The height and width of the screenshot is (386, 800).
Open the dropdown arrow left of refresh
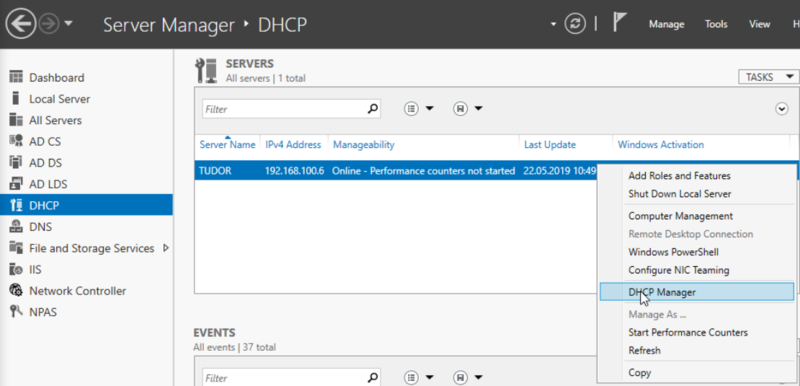tap(554, 24)
